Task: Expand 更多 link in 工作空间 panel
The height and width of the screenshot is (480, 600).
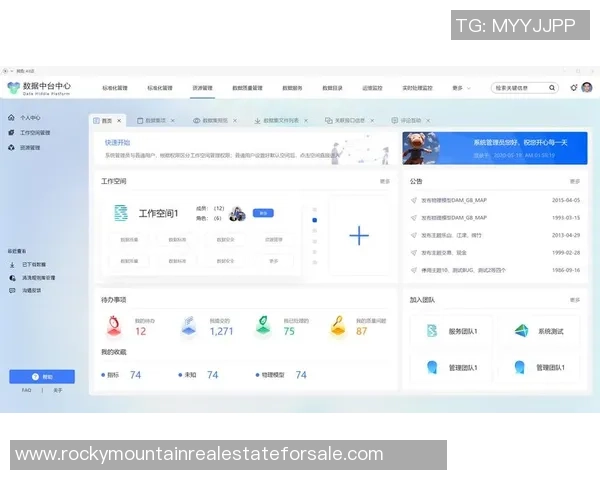Action: 385,181
